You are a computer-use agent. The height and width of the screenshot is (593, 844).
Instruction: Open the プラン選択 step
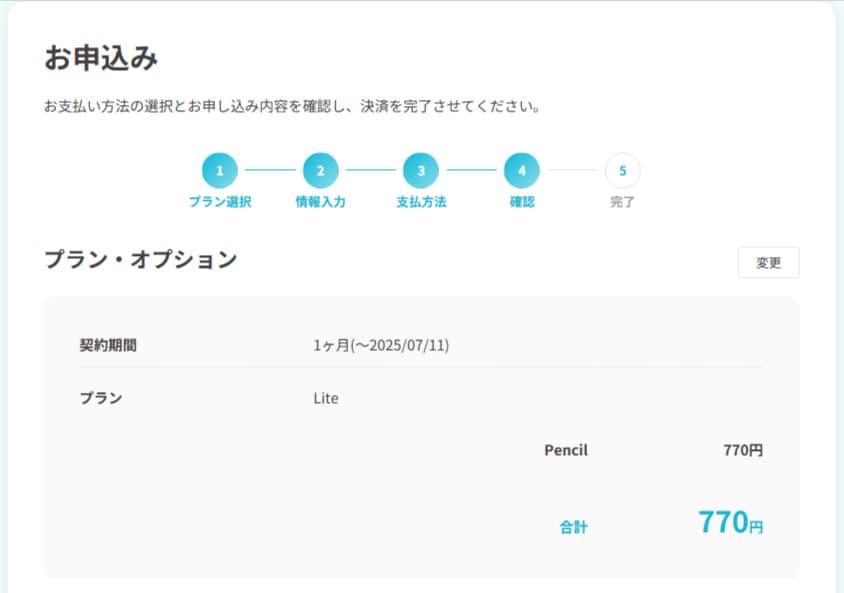[x=220, y=201]
